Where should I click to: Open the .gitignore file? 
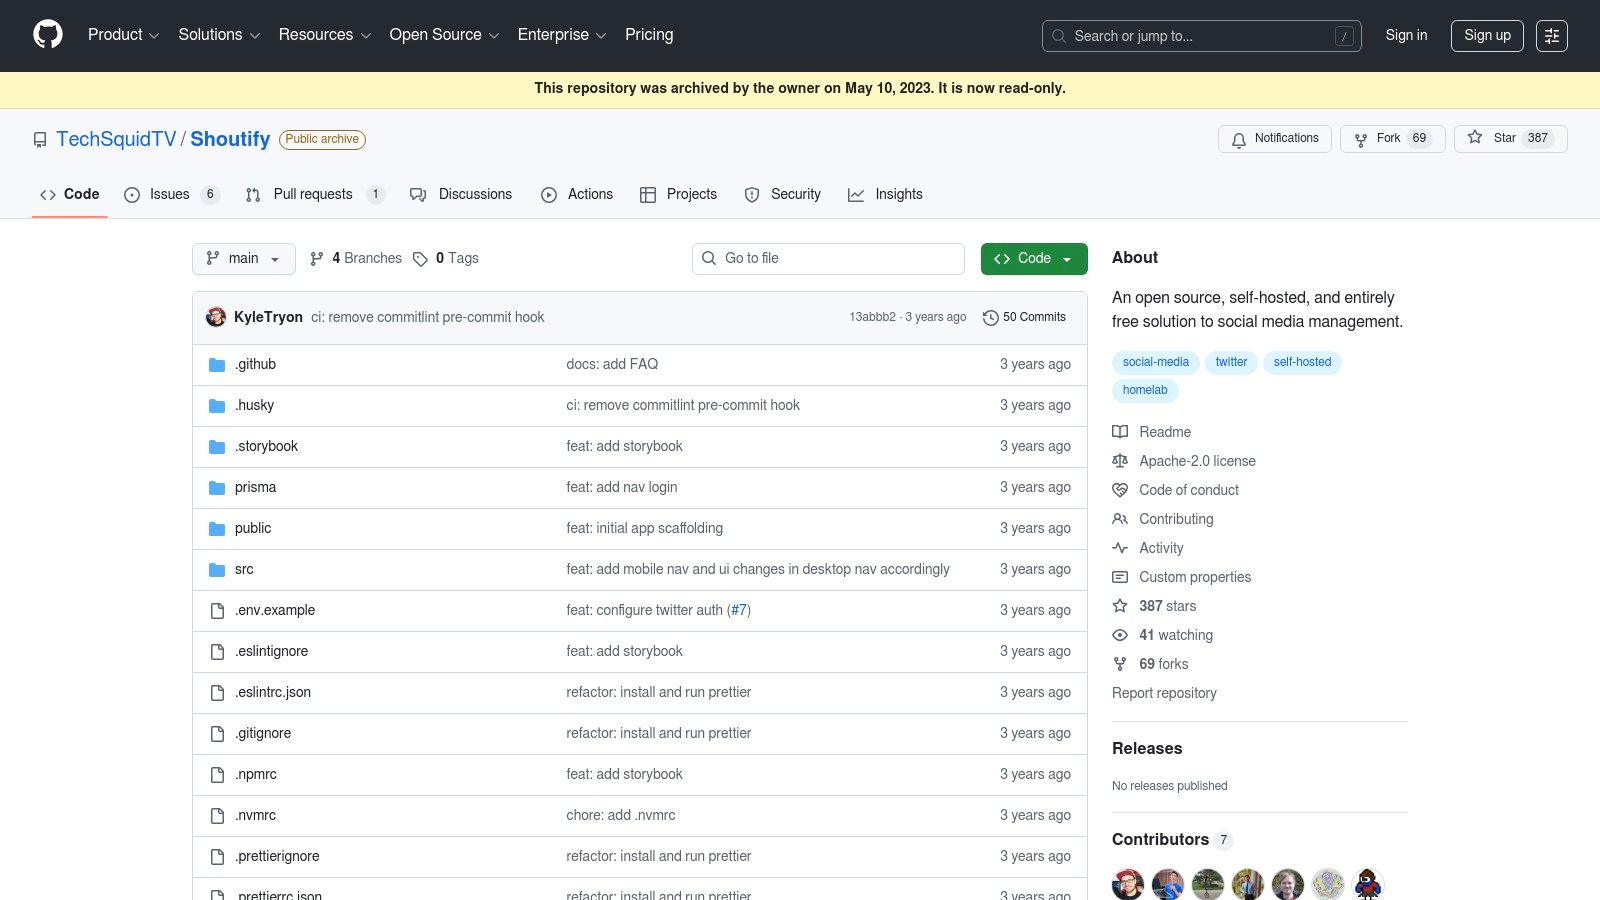tap(263, 733)
